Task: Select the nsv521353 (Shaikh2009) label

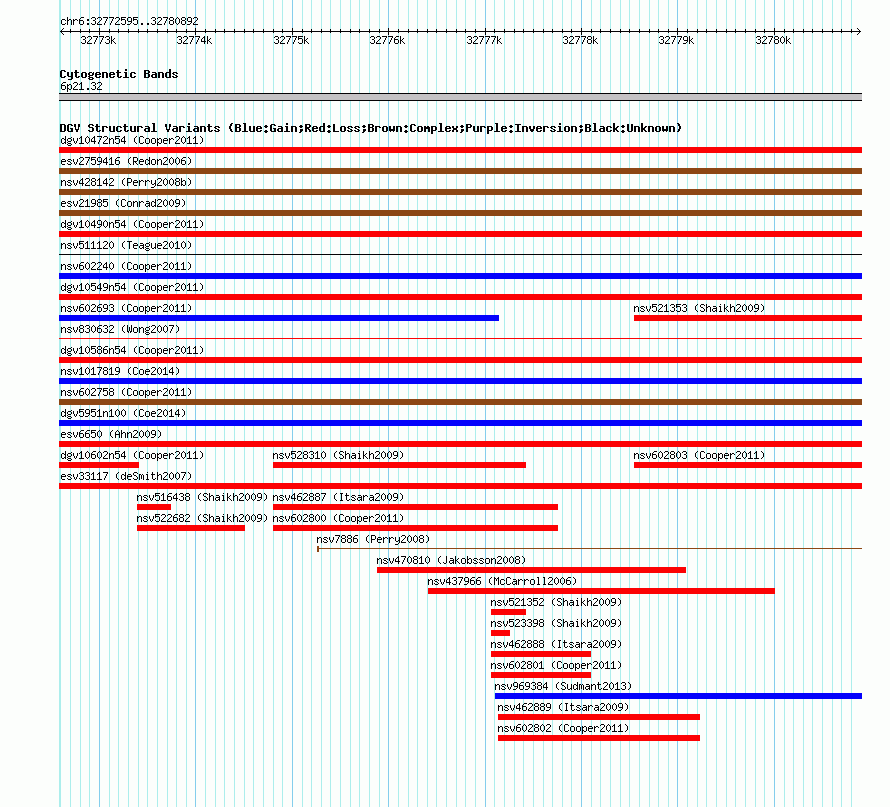Action: click(699, 308)
